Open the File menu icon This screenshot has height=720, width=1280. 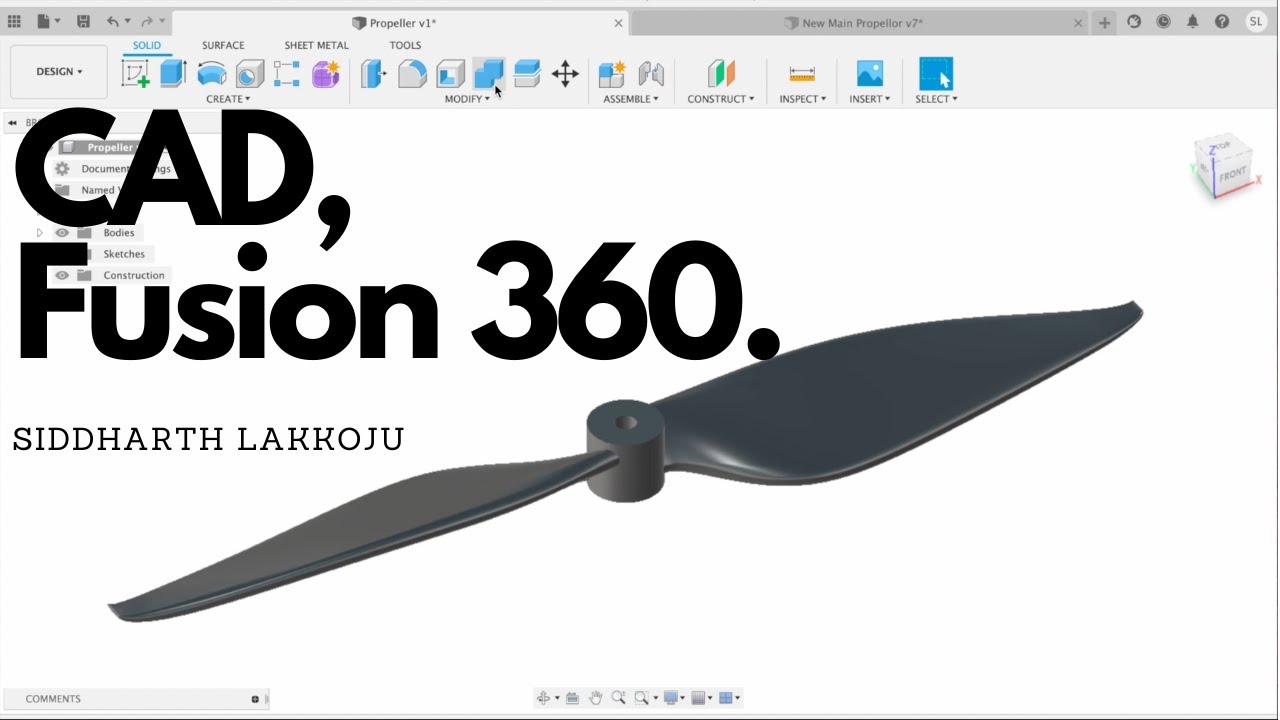(43, 21)
